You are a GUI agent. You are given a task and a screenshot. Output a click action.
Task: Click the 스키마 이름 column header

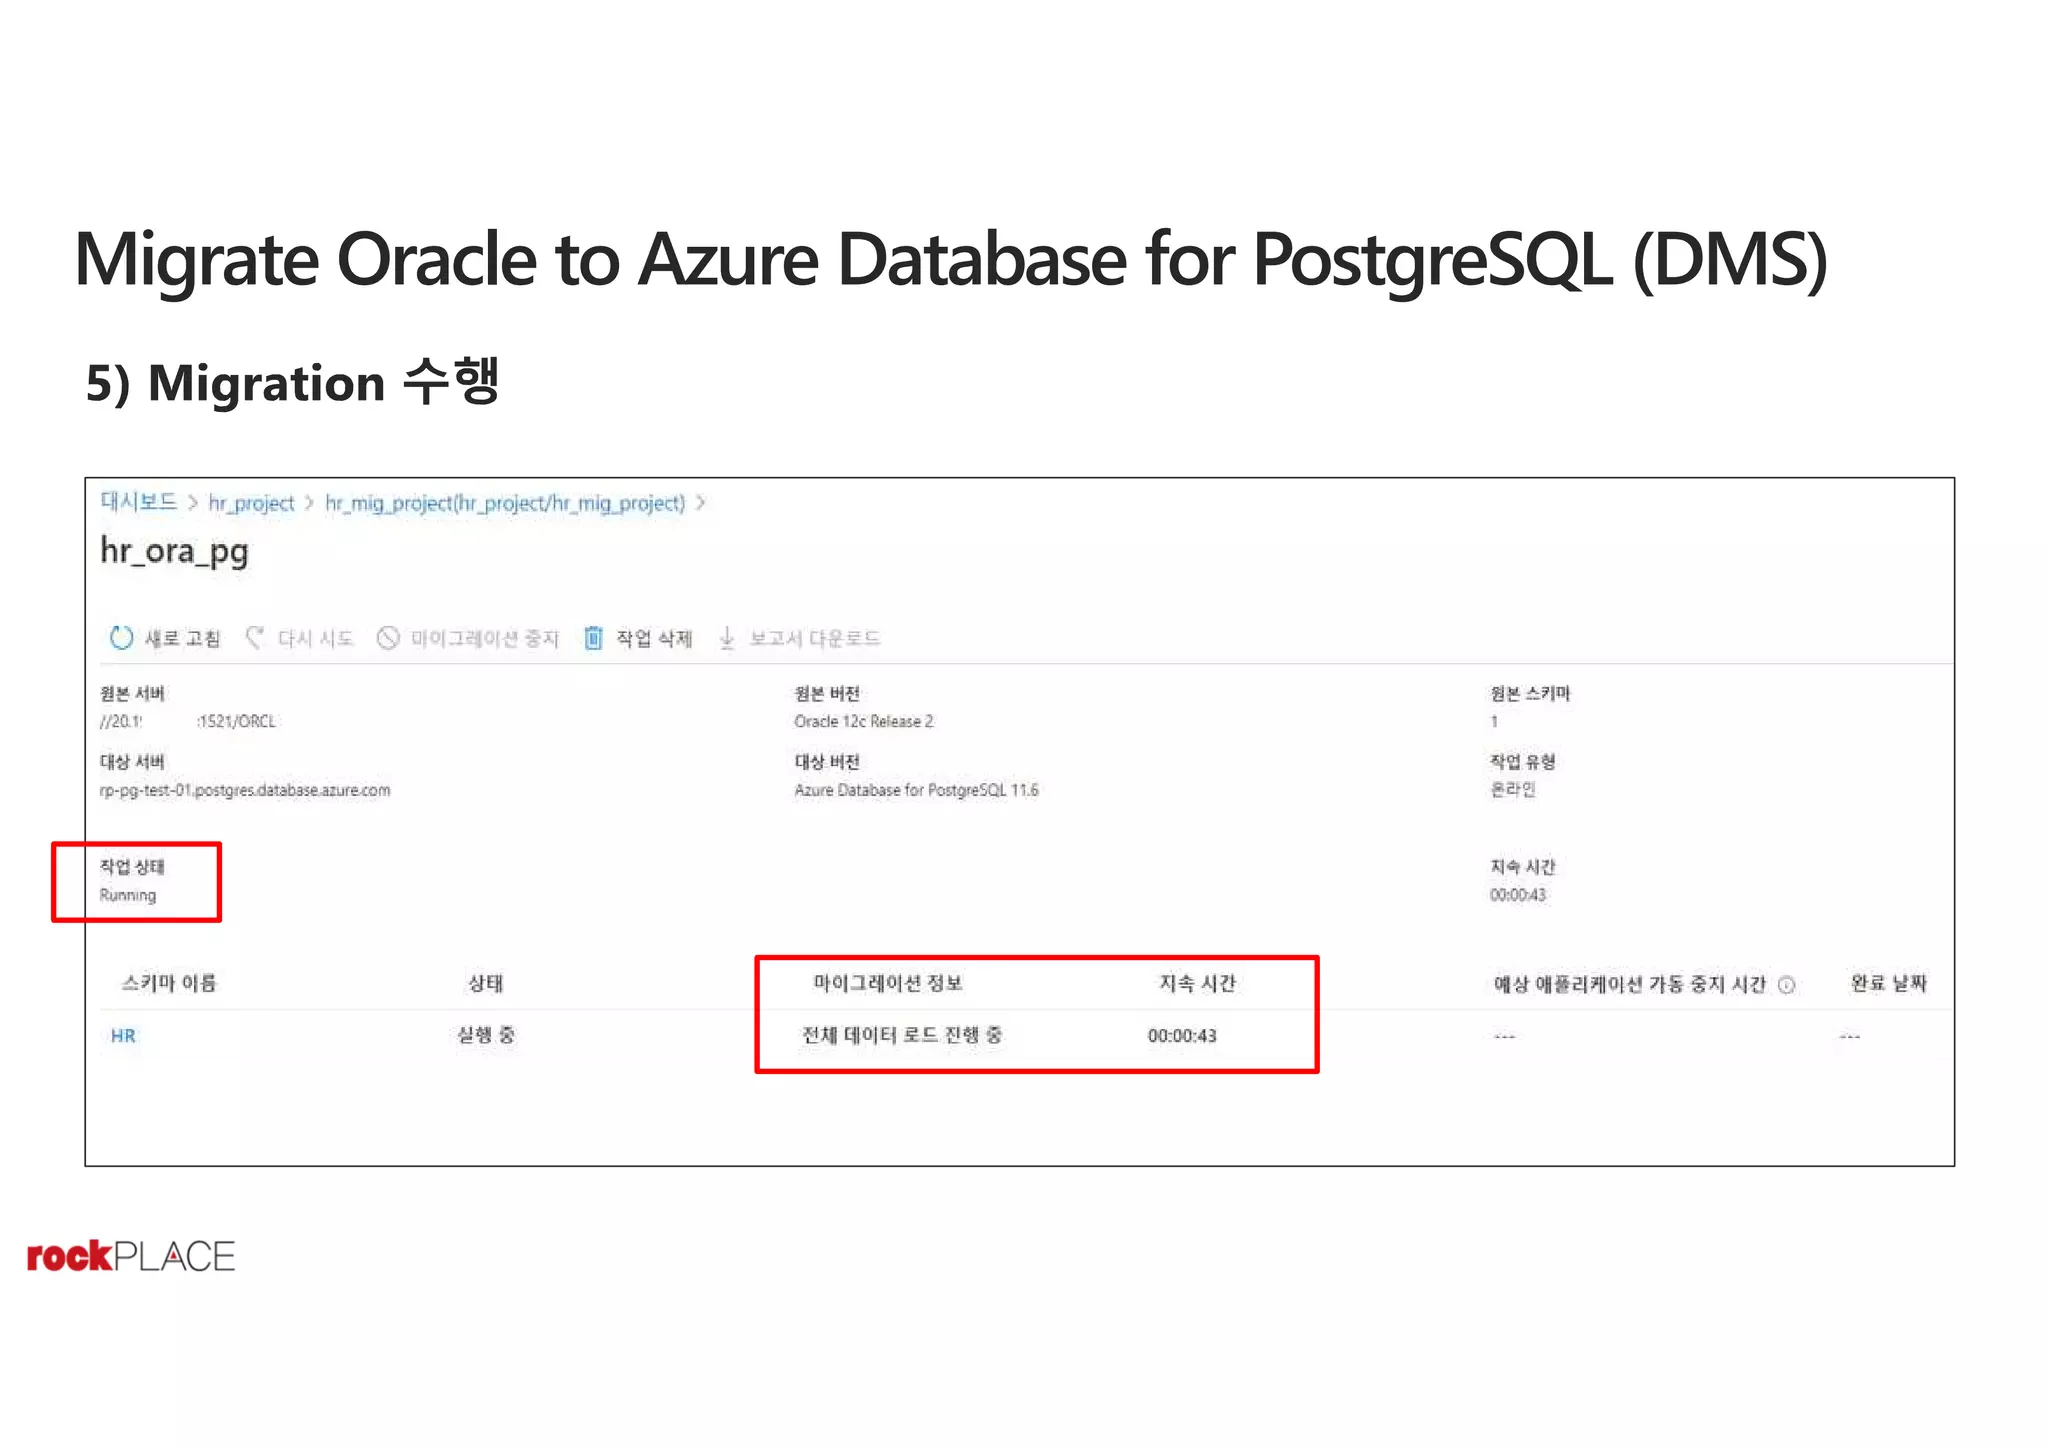tap(169, 983)
